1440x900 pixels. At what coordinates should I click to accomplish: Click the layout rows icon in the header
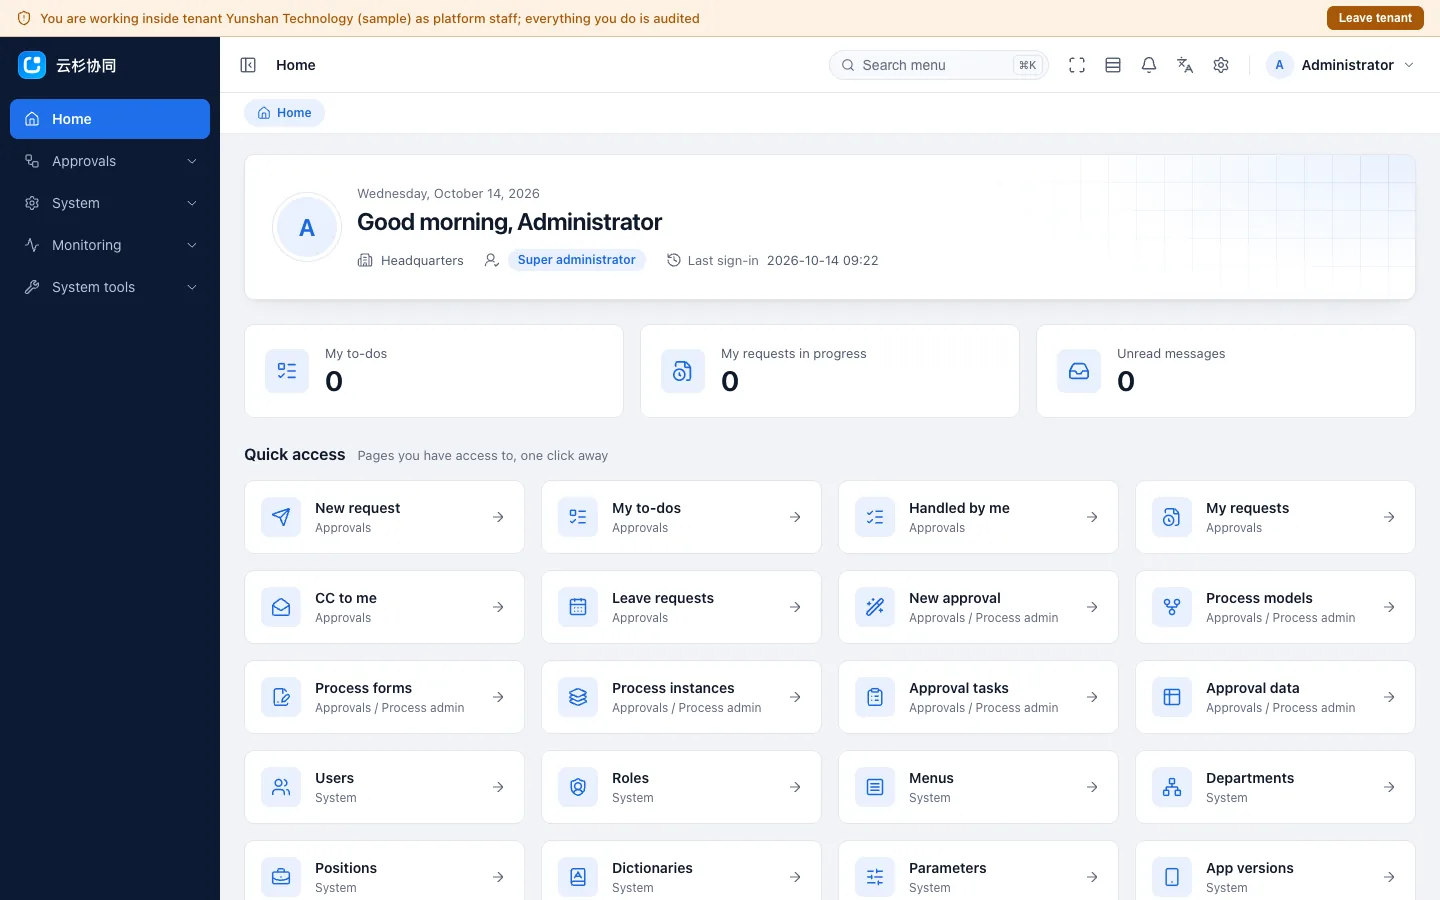click(x=1113, y=65)
